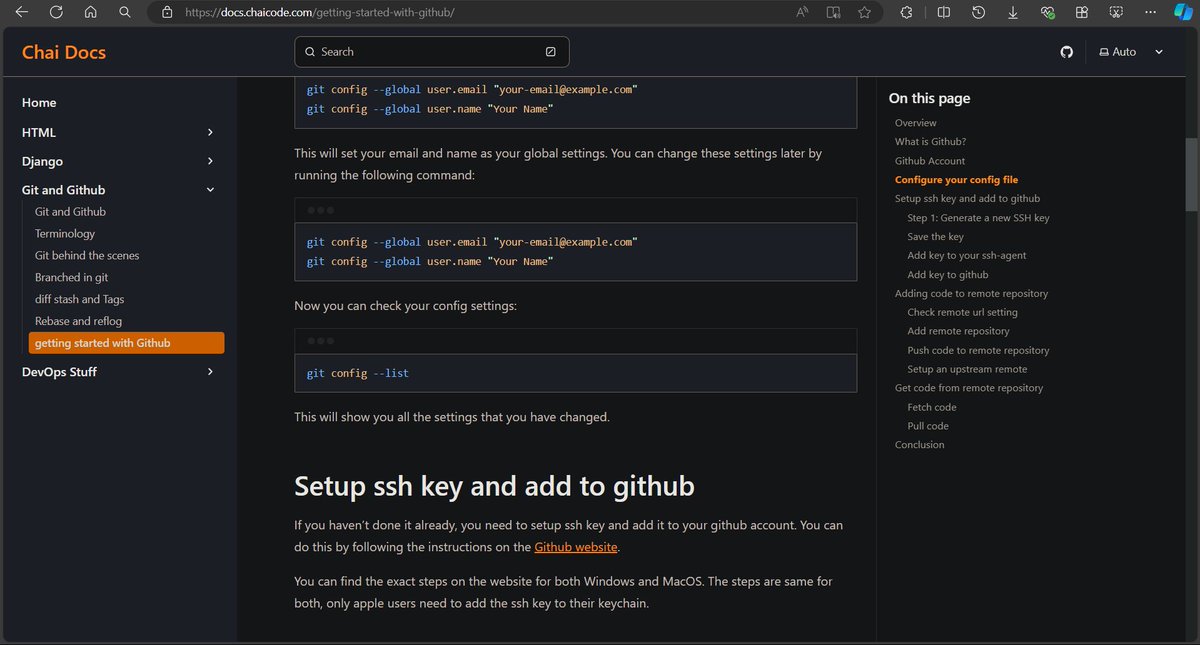The width and height of the screenshot is (1200, 645).
Task: Open the browser home page icon
Action: tap(90, 12)
